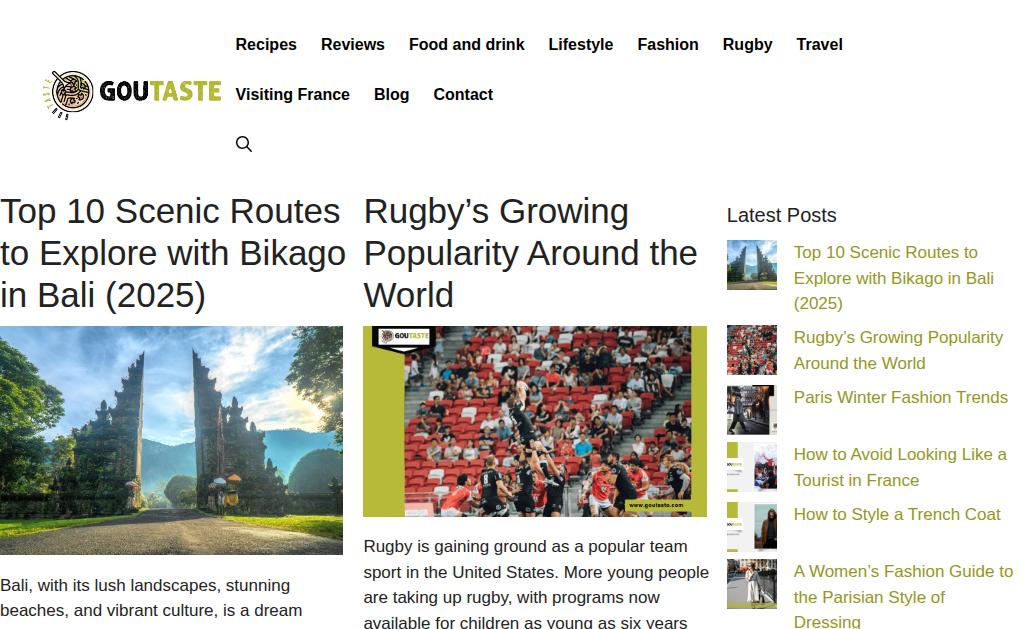Navigate to the Rugby section
Screen dimensions: 1024x629
[x=747, y=44]
